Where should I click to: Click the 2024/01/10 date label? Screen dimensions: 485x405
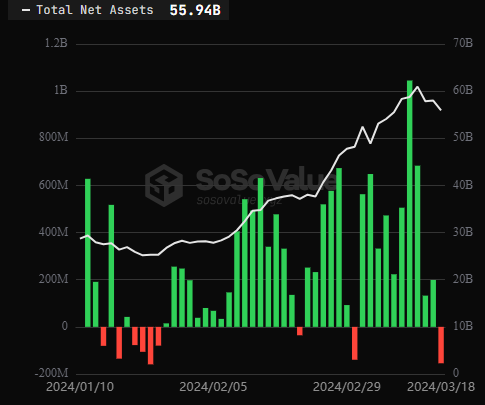80,387
